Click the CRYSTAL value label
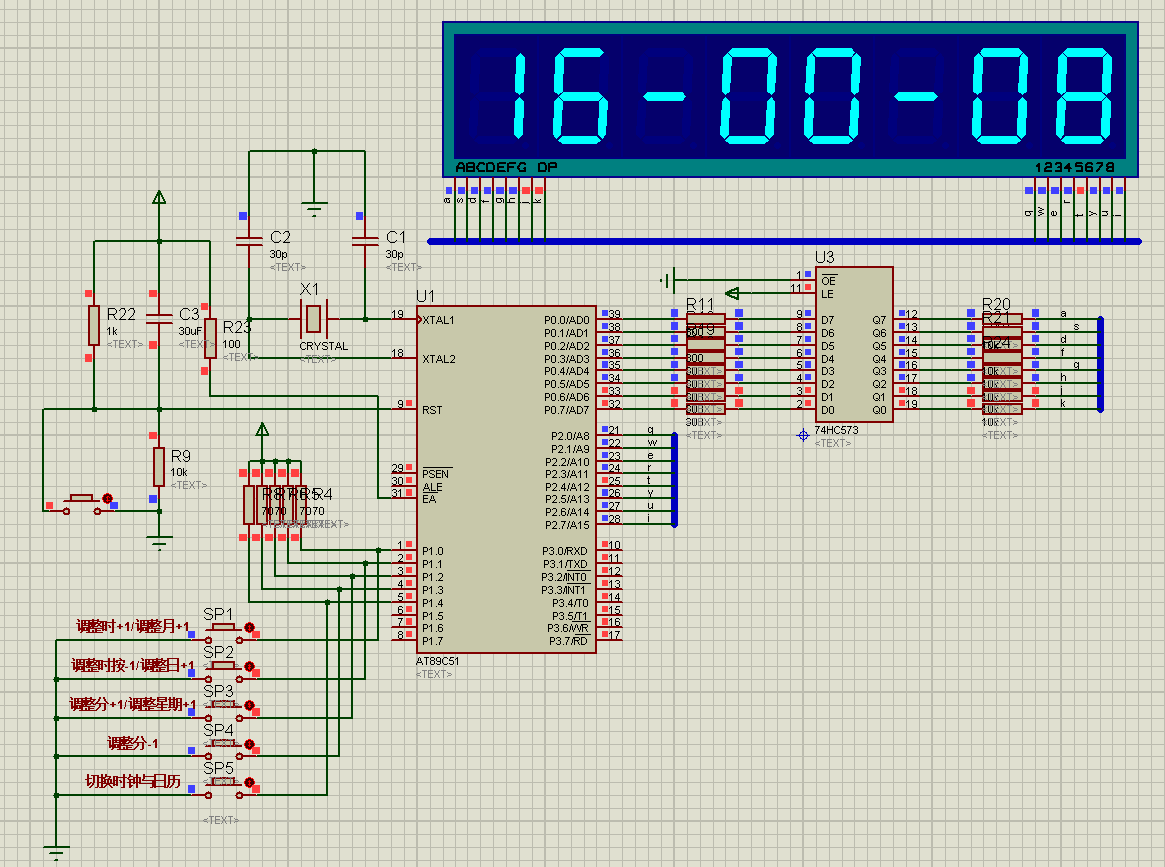This screenshot has width=1165, height=867. (324, 346)
